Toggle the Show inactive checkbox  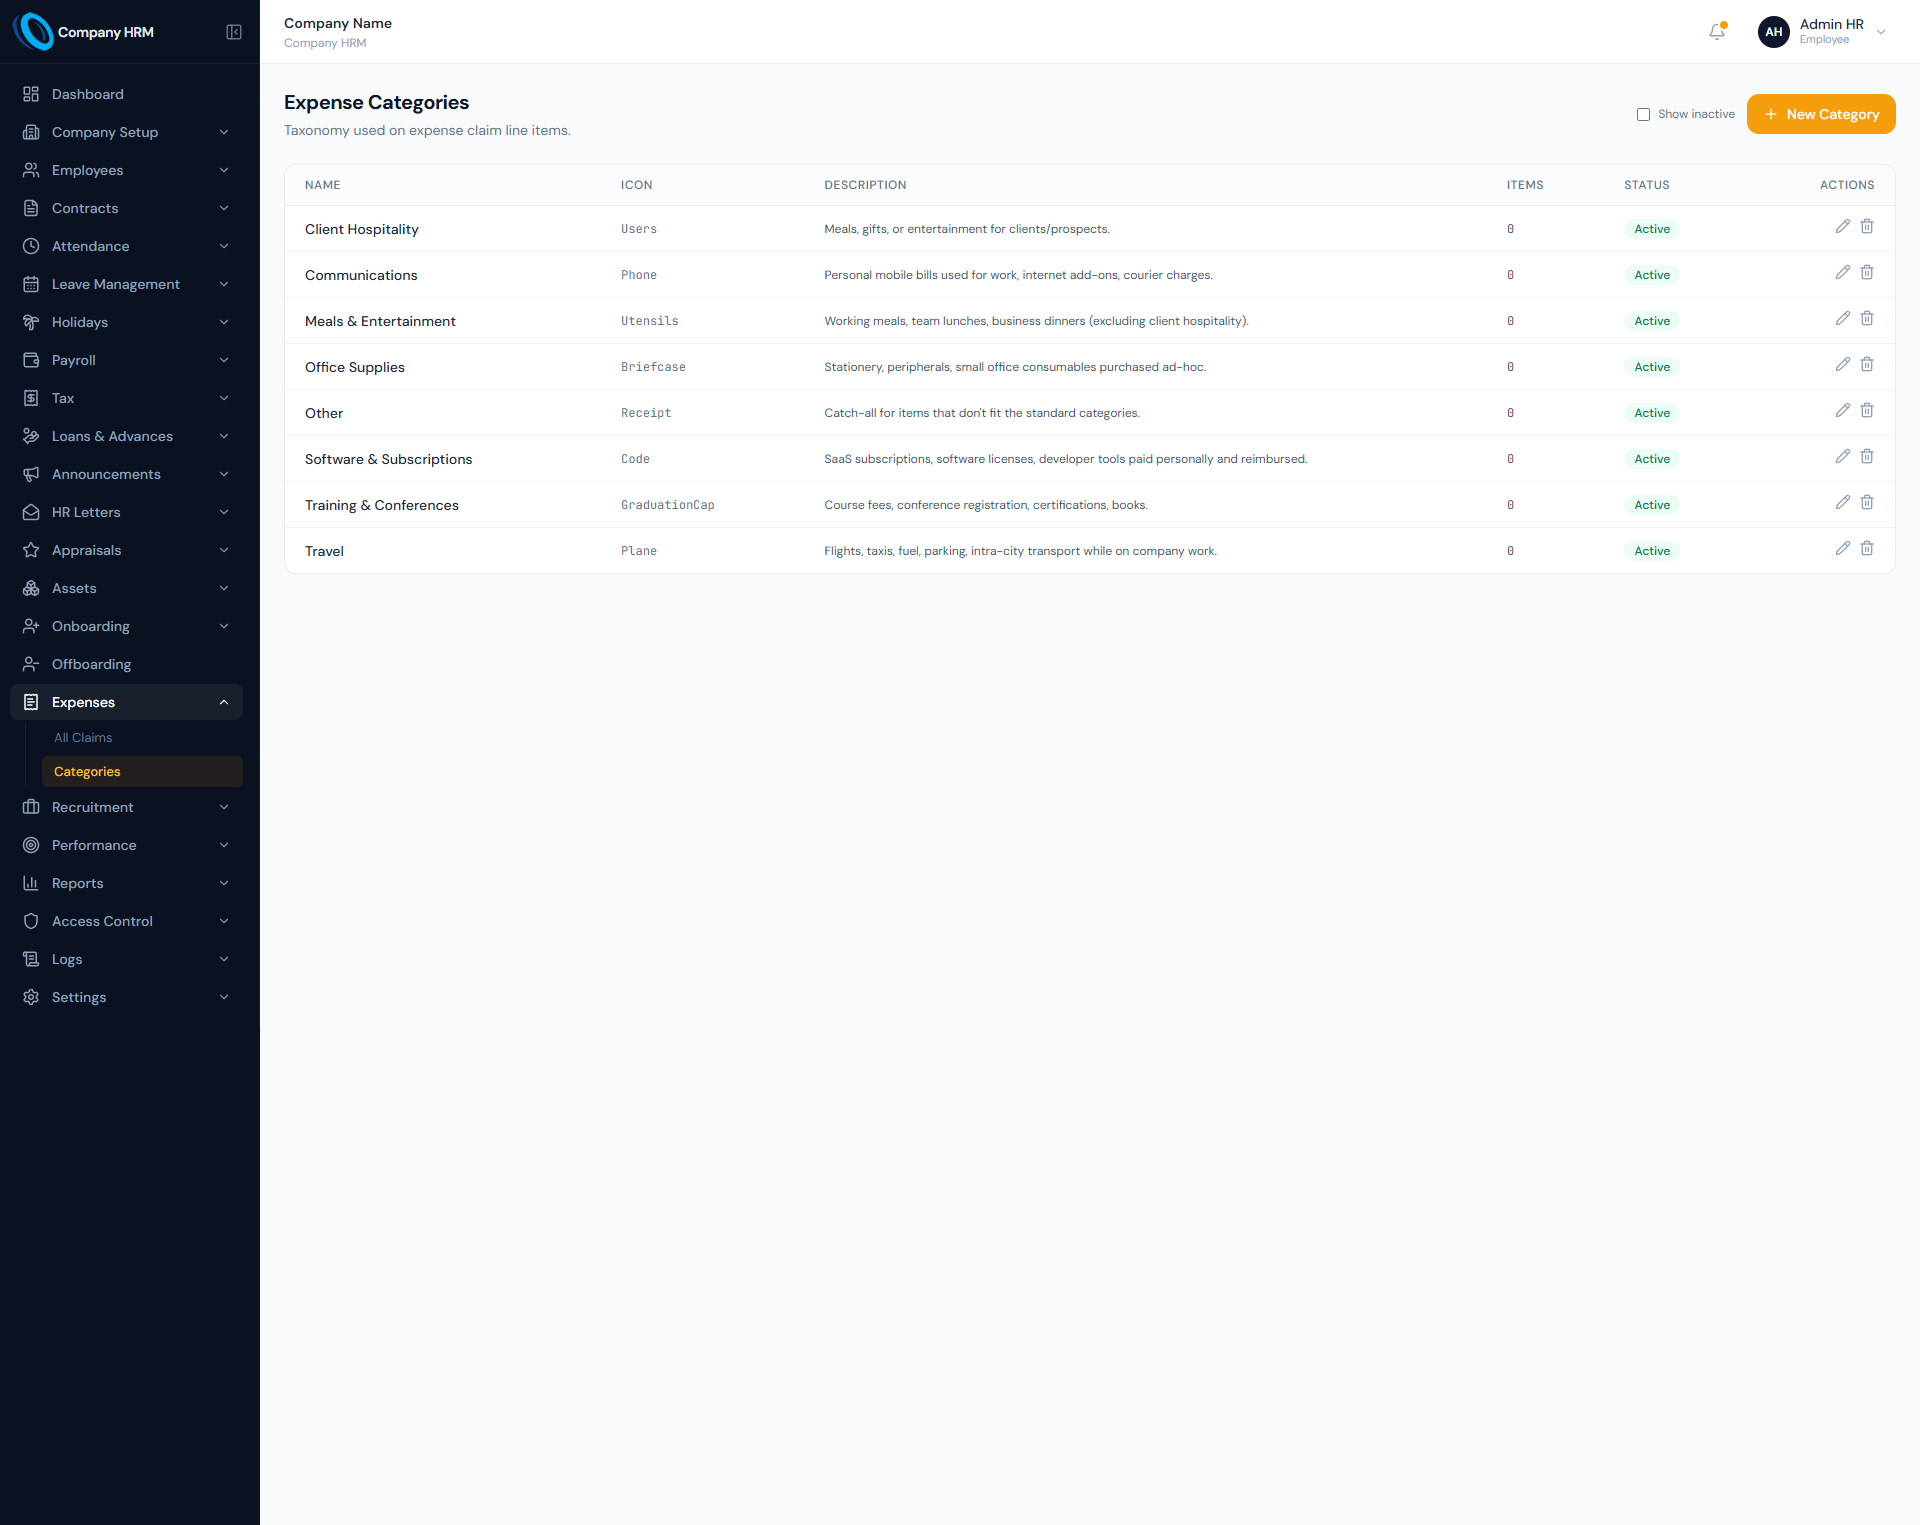pos(1643,114)
